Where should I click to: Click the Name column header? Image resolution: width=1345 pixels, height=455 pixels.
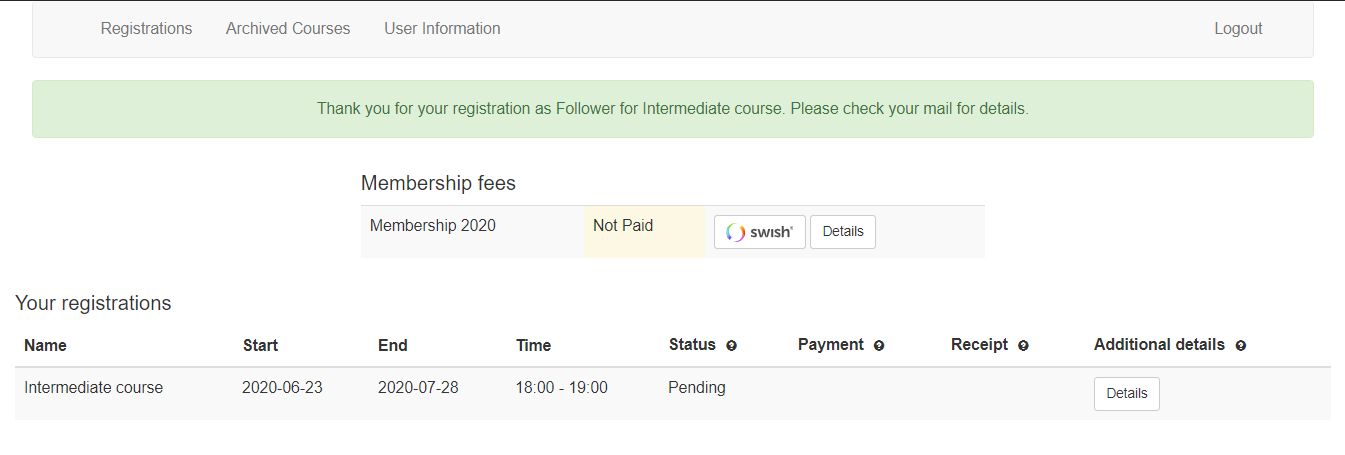(45, 345)
